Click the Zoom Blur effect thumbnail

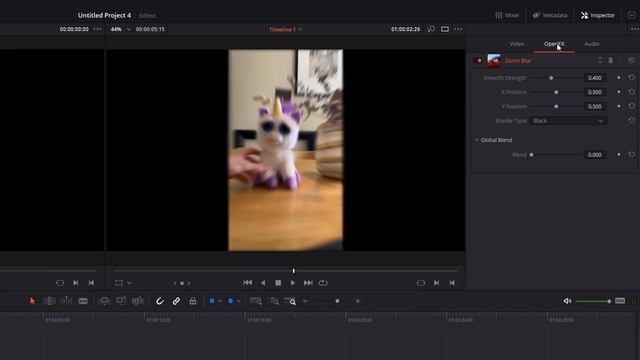click(x=494, y=60)
